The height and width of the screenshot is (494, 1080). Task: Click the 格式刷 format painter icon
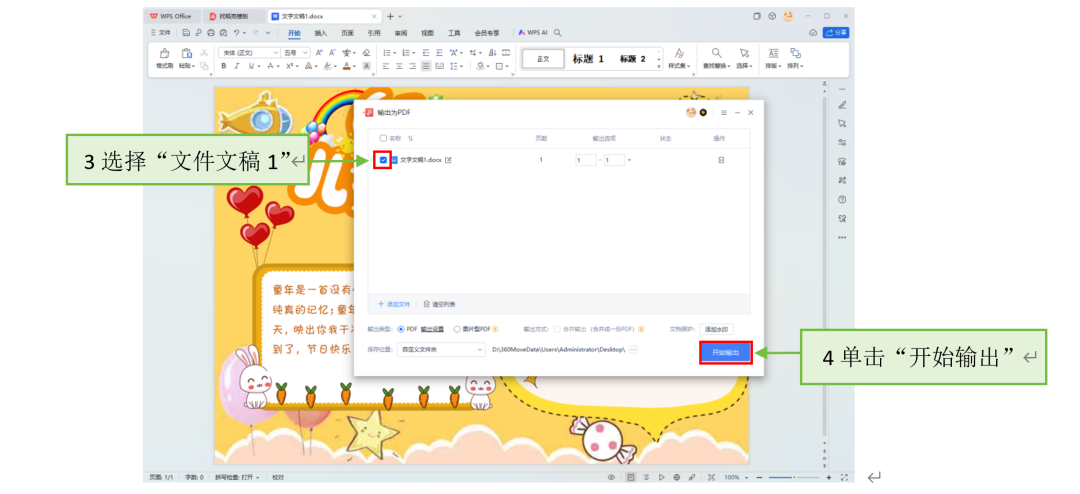(164, 53)
